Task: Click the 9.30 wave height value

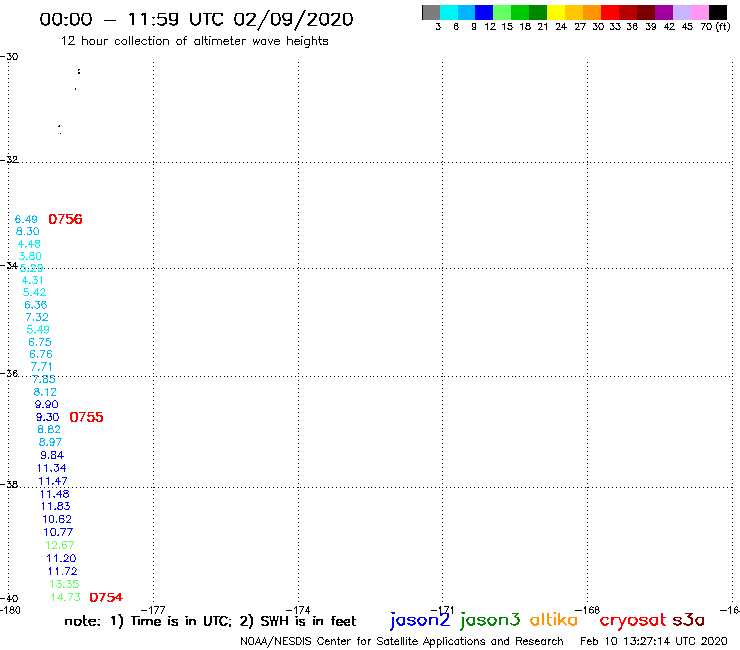Action: click(48, 417)
